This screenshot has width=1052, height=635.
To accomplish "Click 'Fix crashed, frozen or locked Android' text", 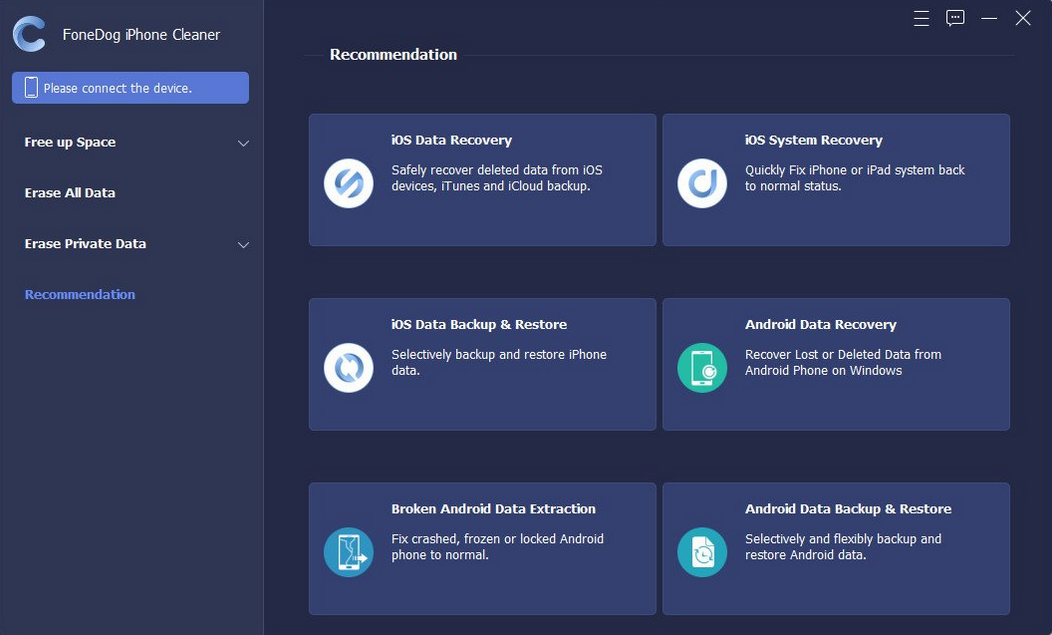I will point(498,547).
